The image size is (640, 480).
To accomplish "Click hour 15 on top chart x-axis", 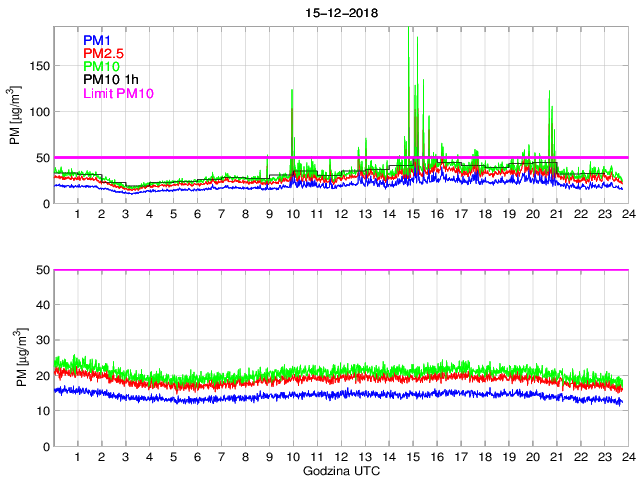I will click(412, 215).
